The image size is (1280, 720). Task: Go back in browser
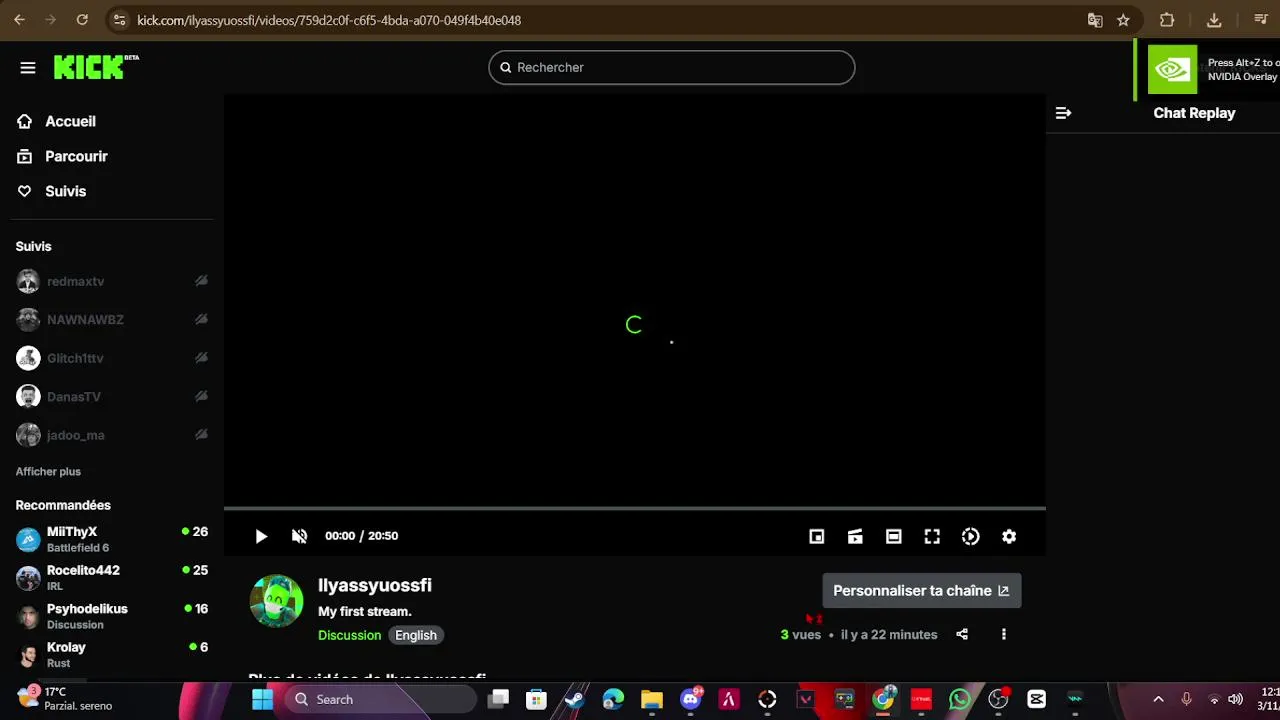[19, 20]
